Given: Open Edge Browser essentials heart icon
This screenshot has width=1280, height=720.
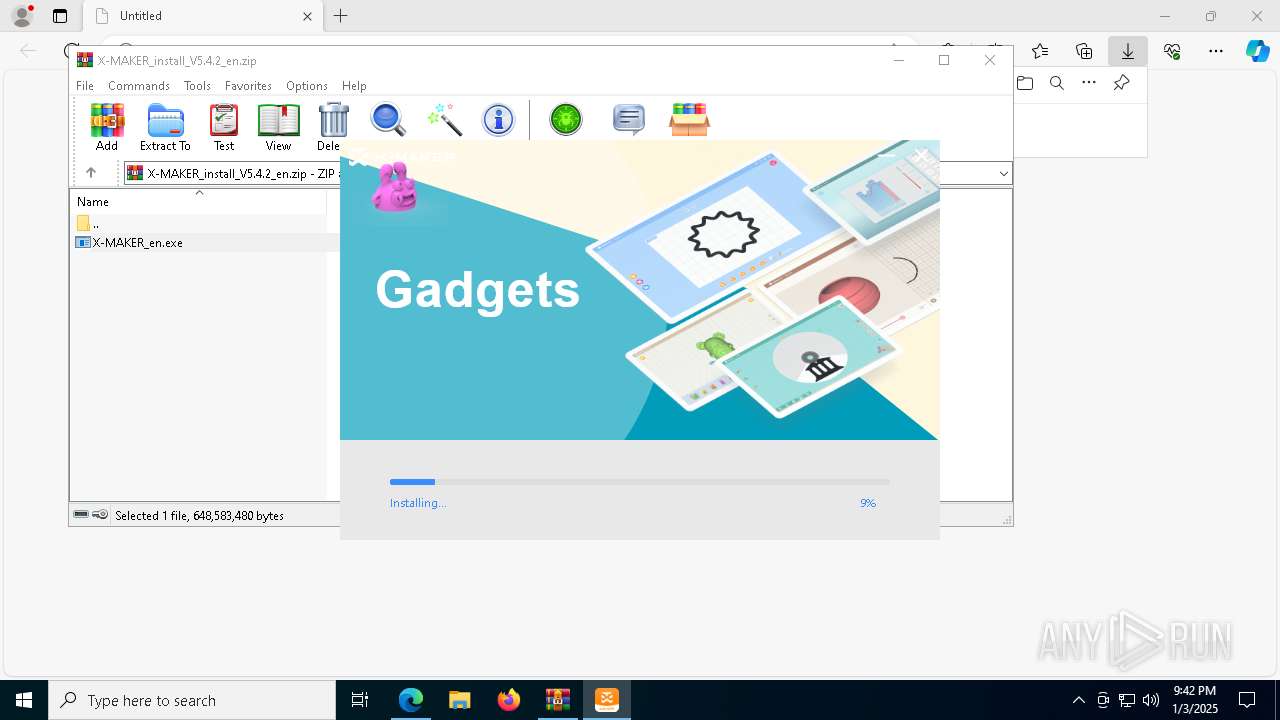Looking at the screenshot, I should point(1172,51).
